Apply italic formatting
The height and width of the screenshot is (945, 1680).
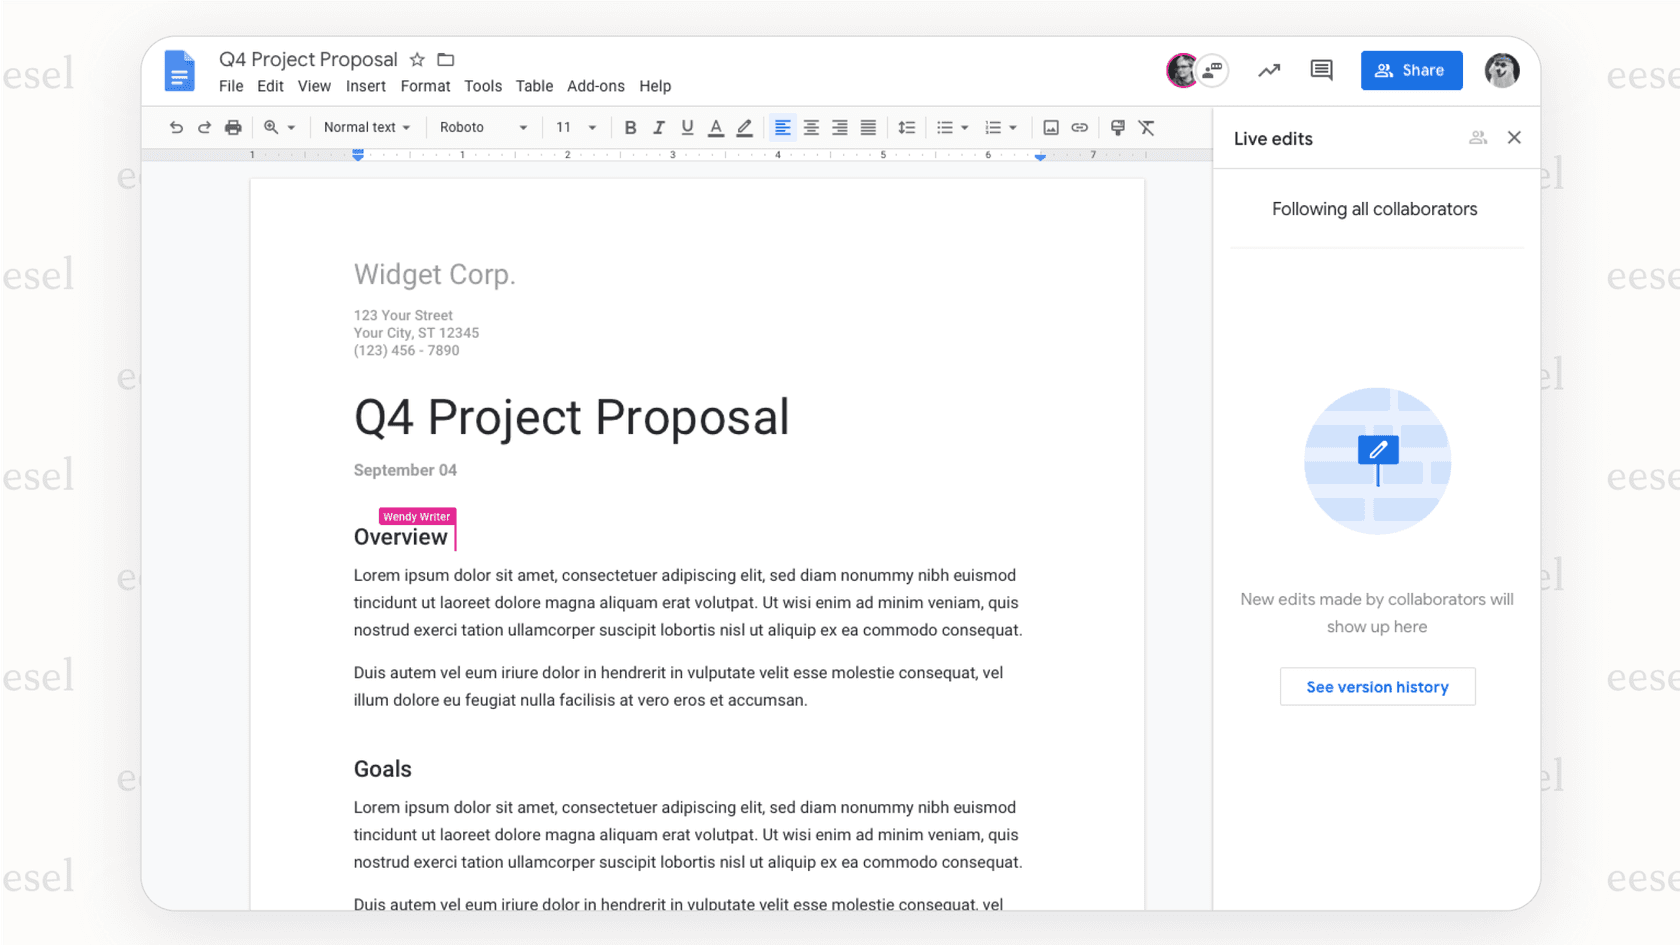tap(659, 127)
